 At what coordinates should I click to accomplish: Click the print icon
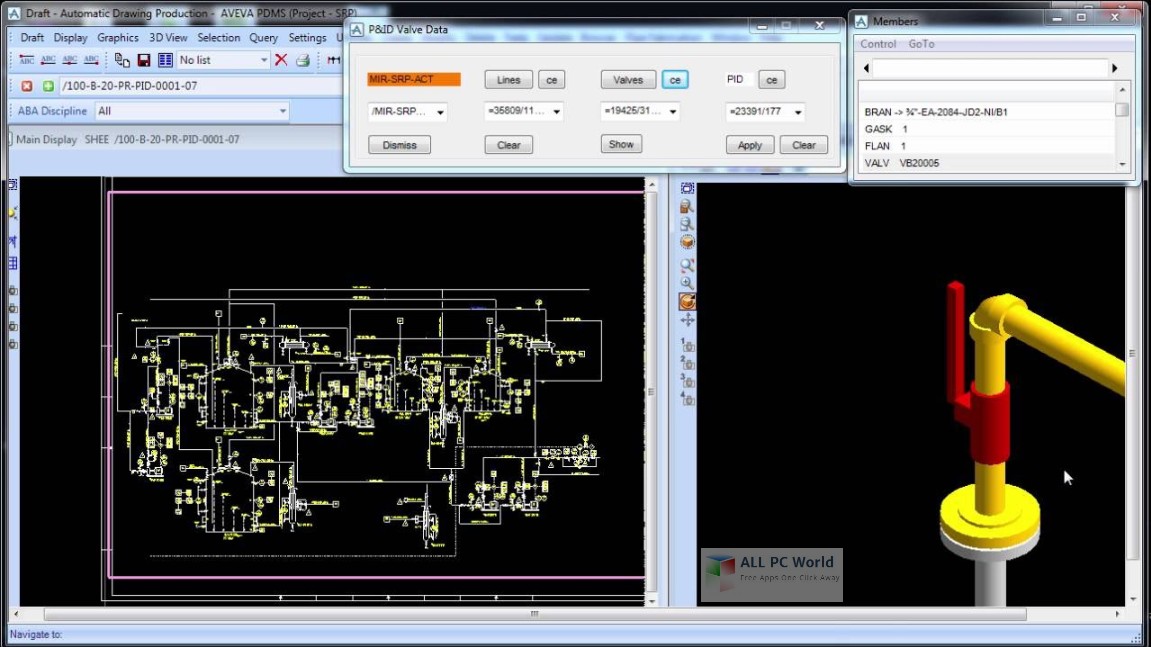[303, 61]
